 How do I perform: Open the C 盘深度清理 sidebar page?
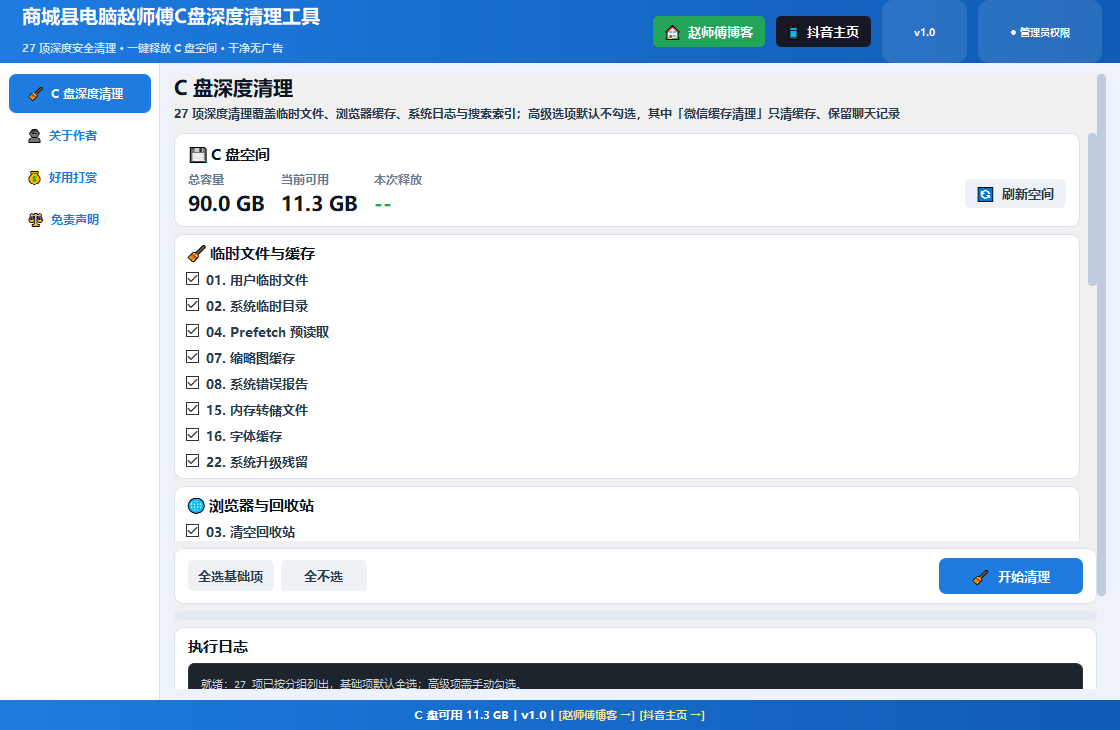(x=80, y=94)
